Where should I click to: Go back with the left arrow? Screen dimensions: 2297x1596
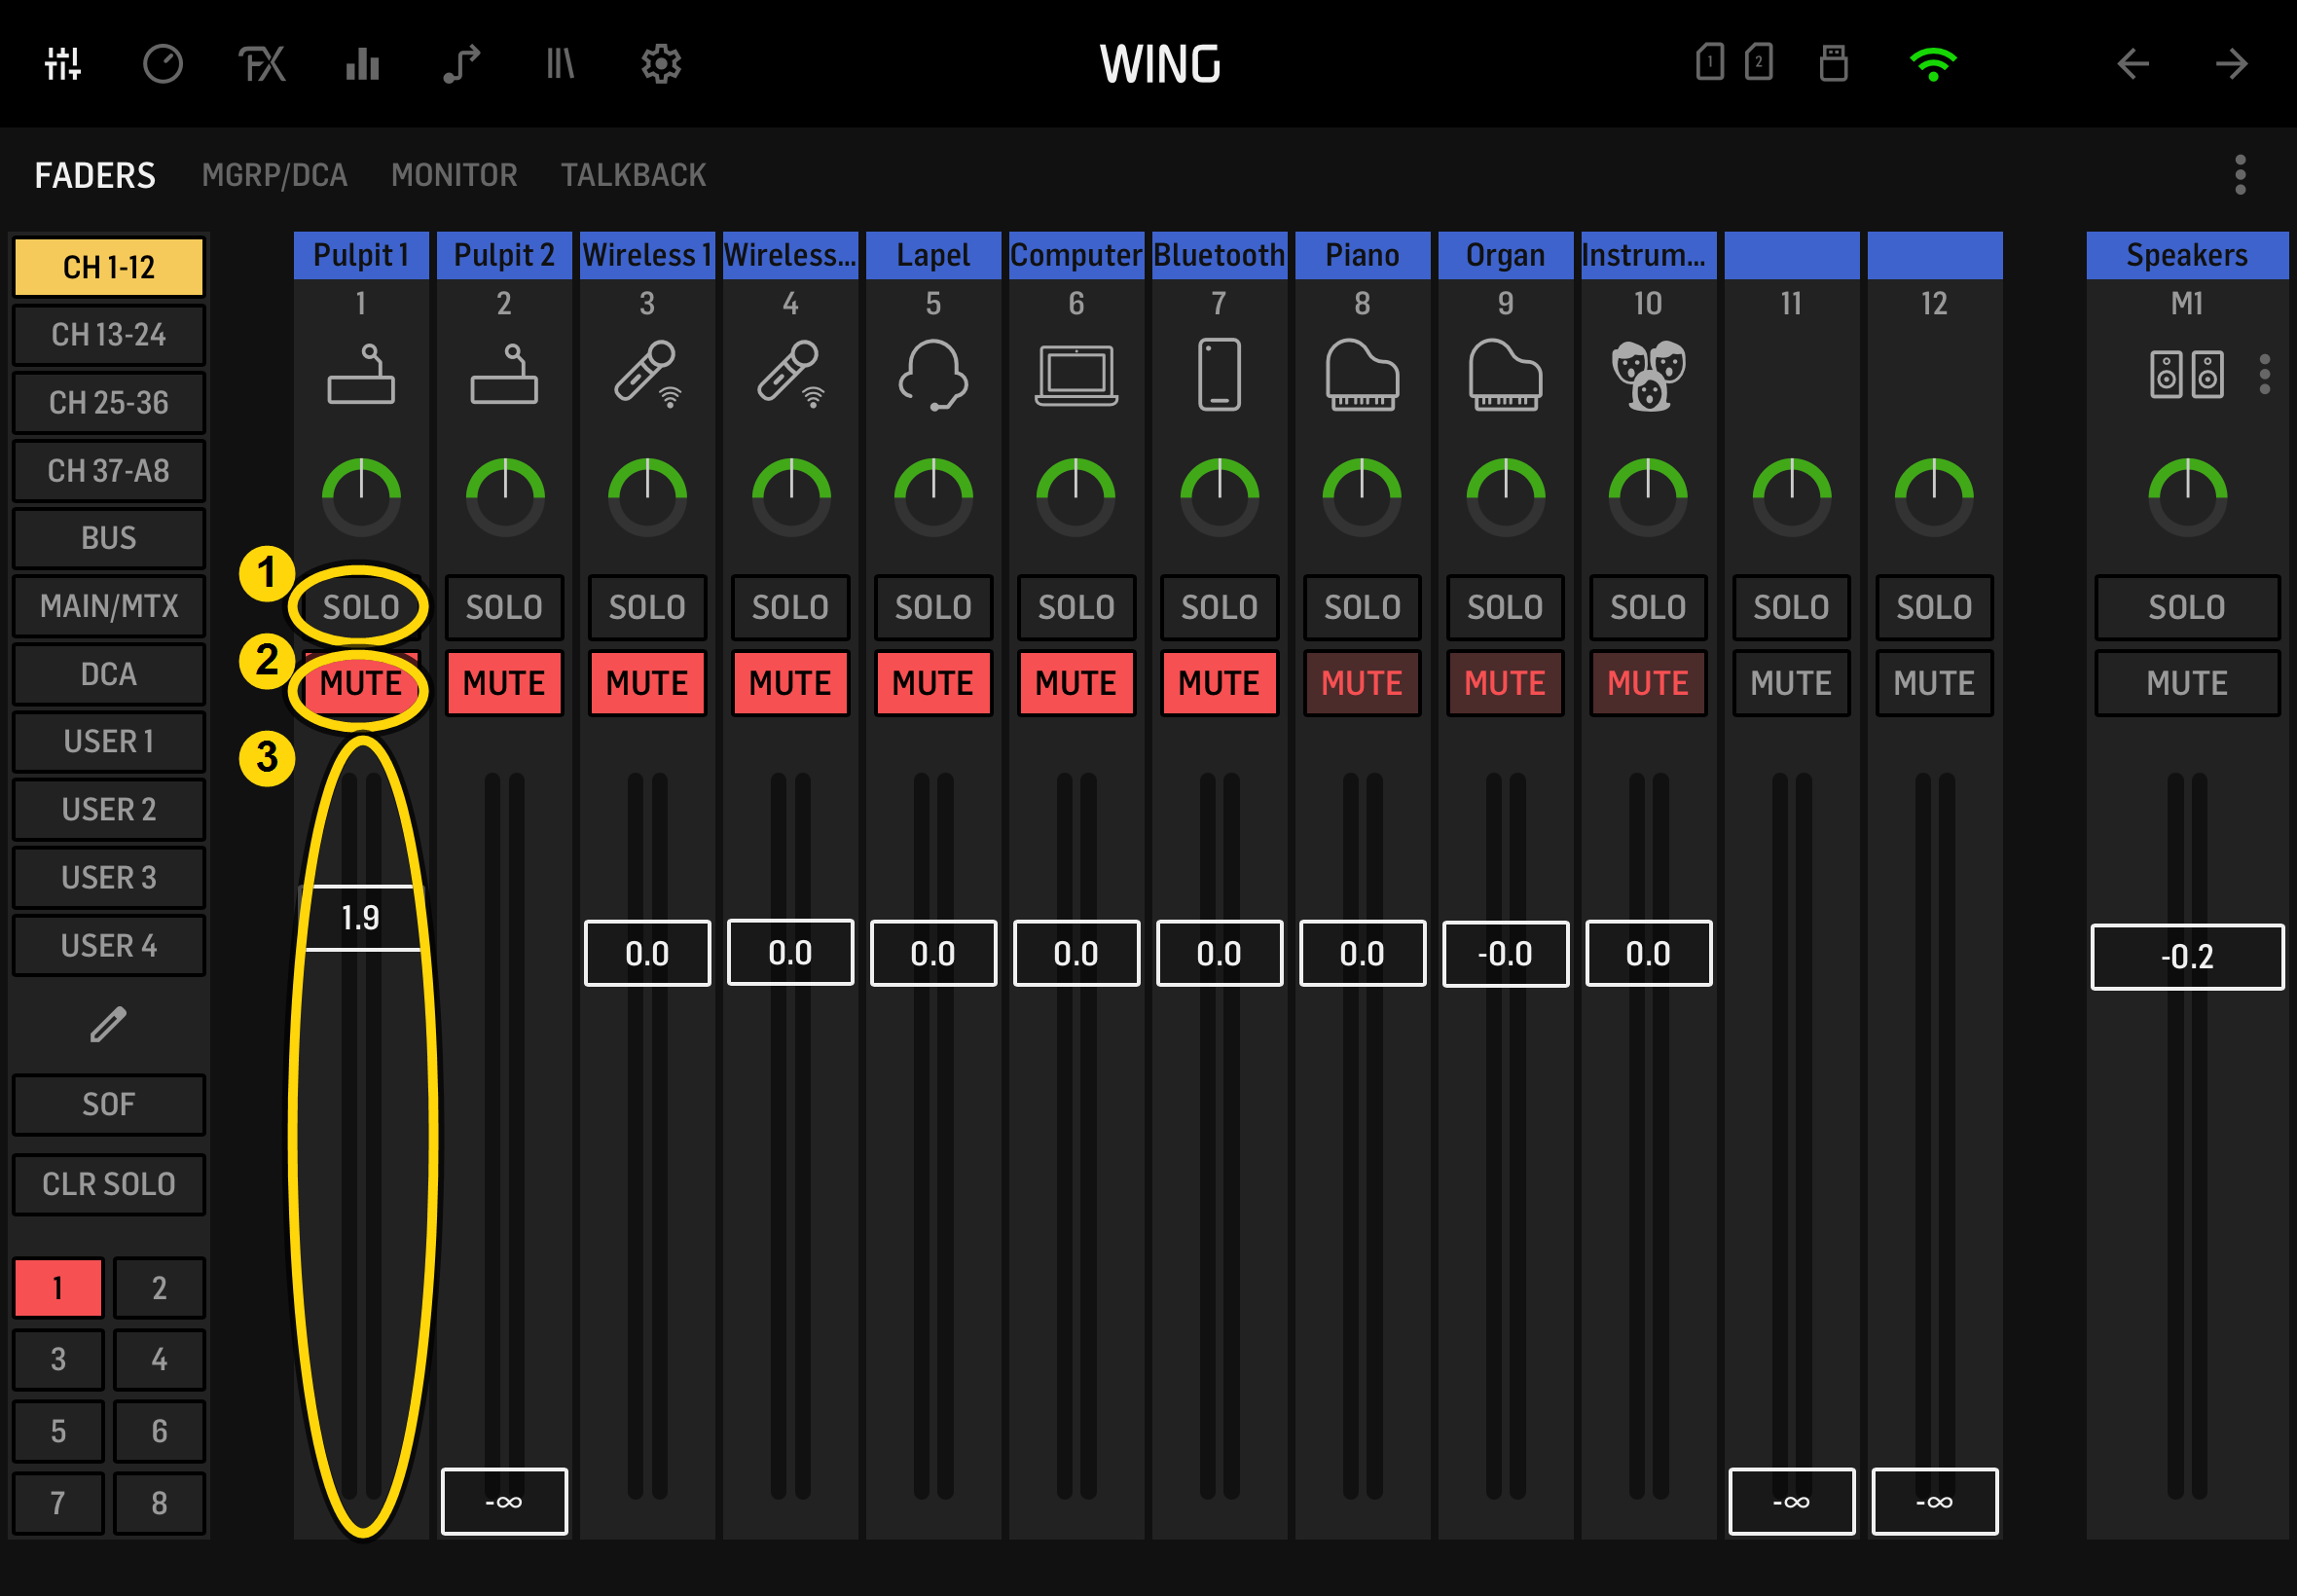(2132, 64)
